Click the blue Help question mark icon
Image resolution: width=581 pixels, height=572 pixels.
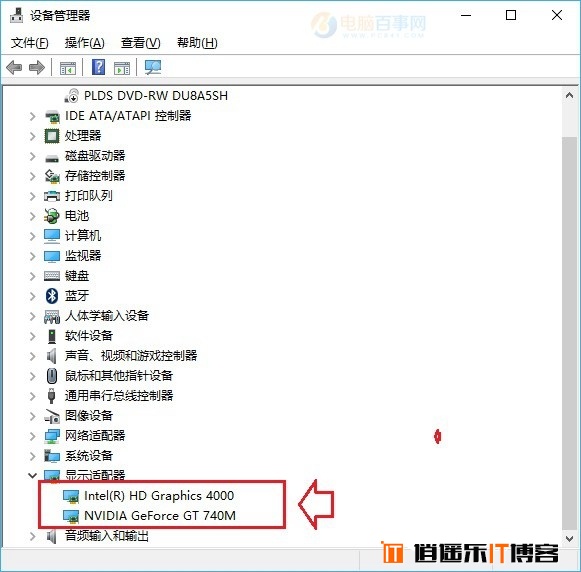[x=98, y=67]
